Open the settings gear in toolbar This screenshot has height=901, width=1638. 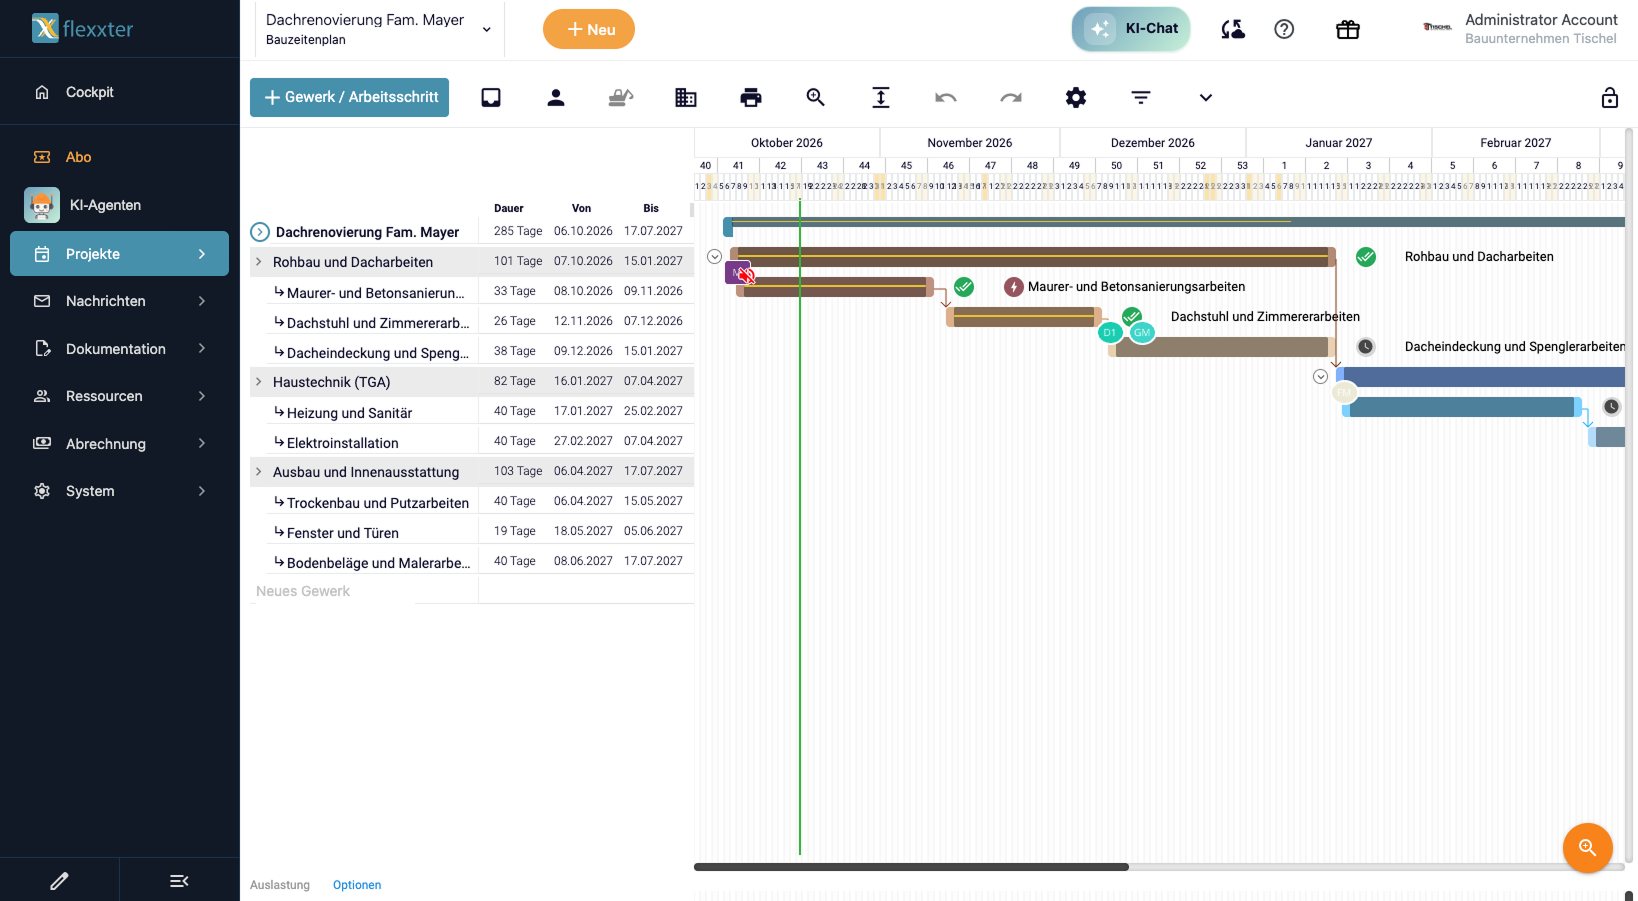pyautogui.click(x=1076, y=97)
